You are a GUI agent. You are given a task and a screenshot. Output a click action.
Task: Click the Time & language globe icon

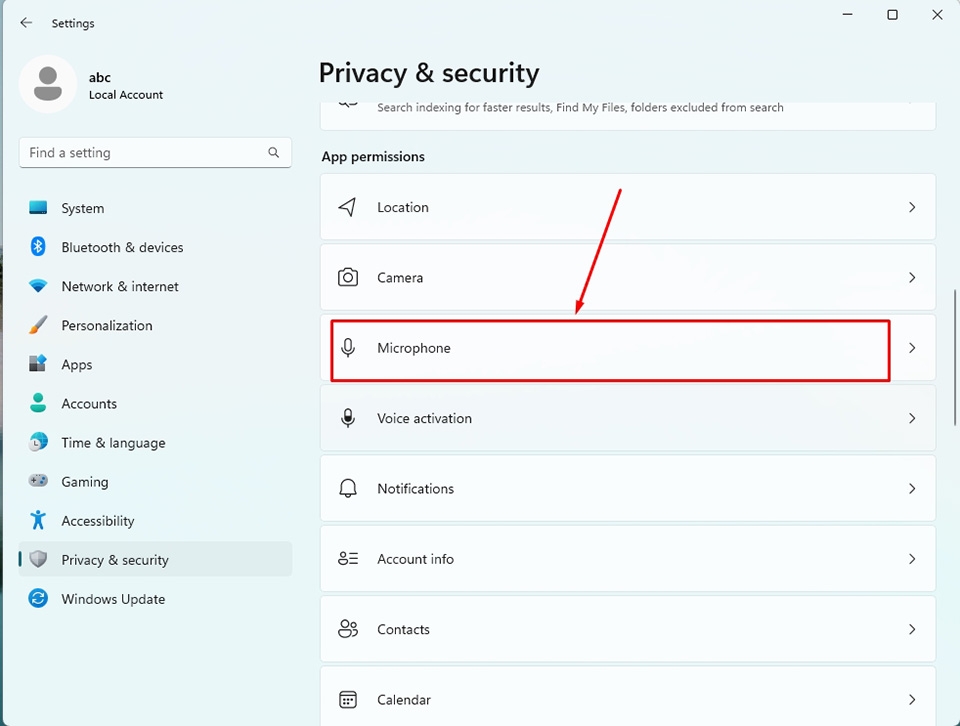(x=38, y=442)
